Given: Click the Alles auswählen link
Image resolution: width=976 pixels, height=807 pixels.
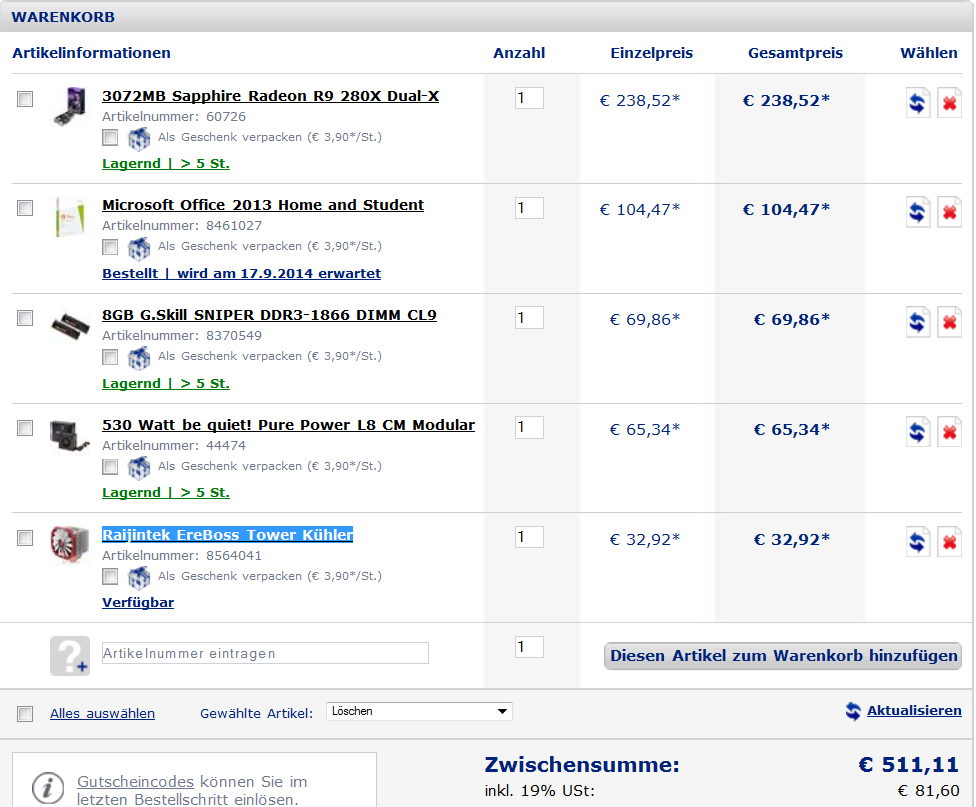Looking at the screenshot, I should pos(102,714).
